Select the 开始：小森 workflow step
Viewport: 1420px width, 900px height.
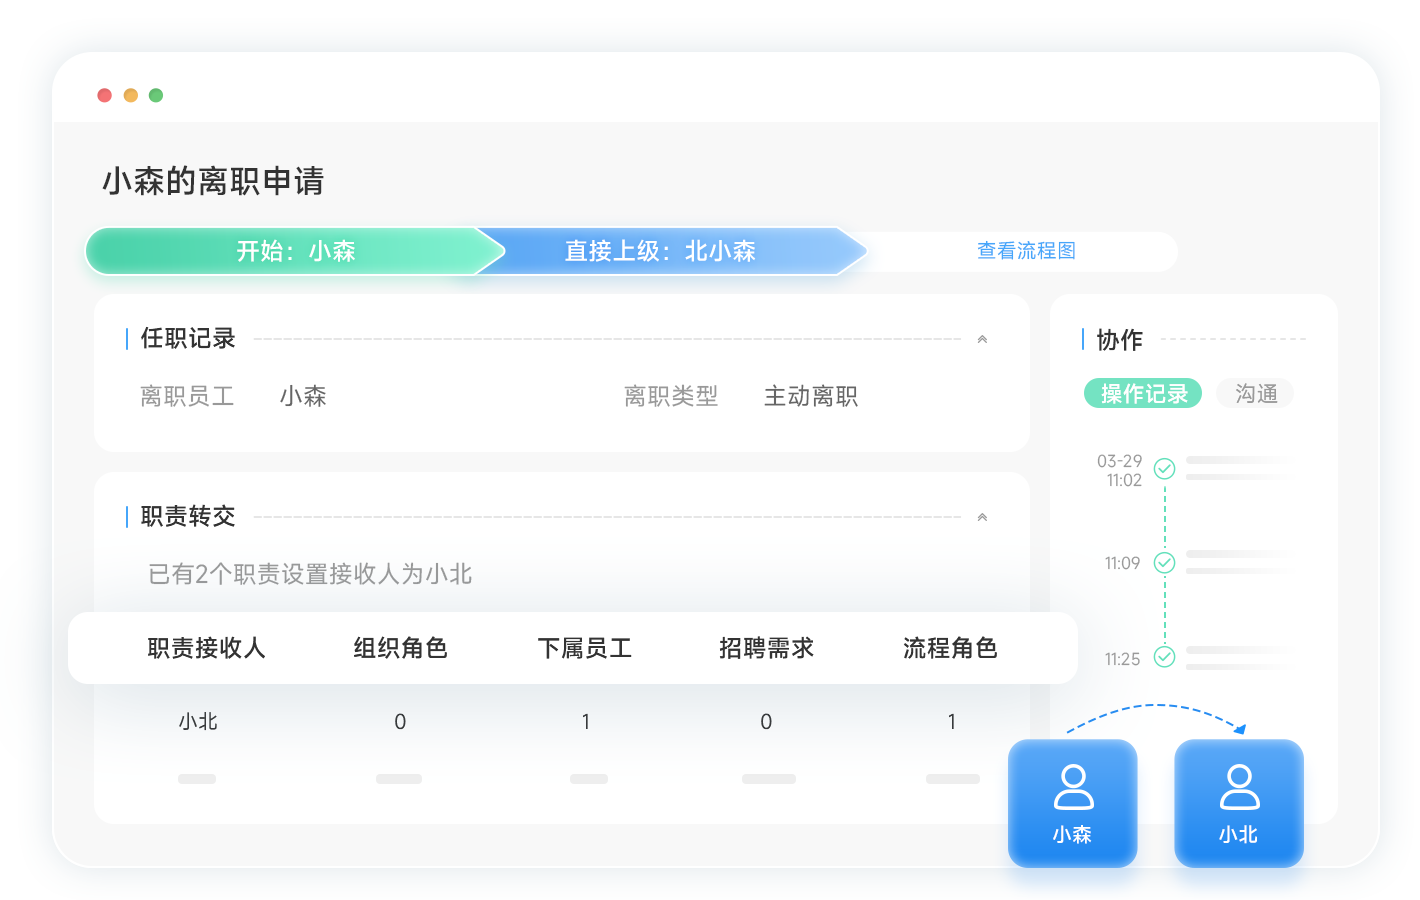[295, 251]
